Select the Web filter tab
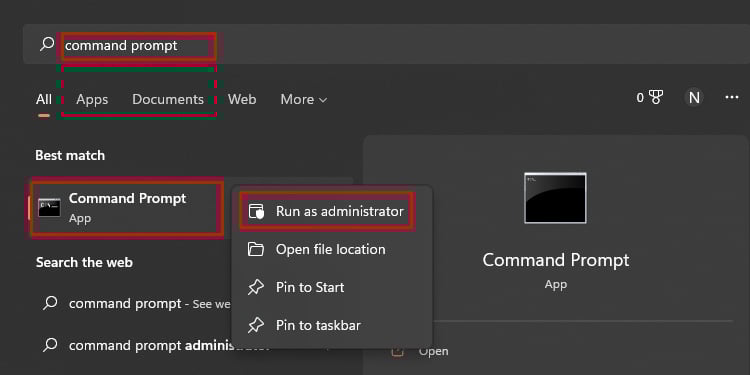 (242, 99)
